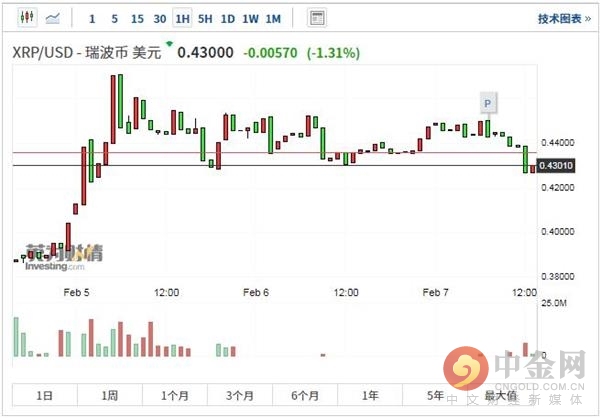Choose the 1个月 time range tab
The image size is (600, 418).
pos(175,395)
